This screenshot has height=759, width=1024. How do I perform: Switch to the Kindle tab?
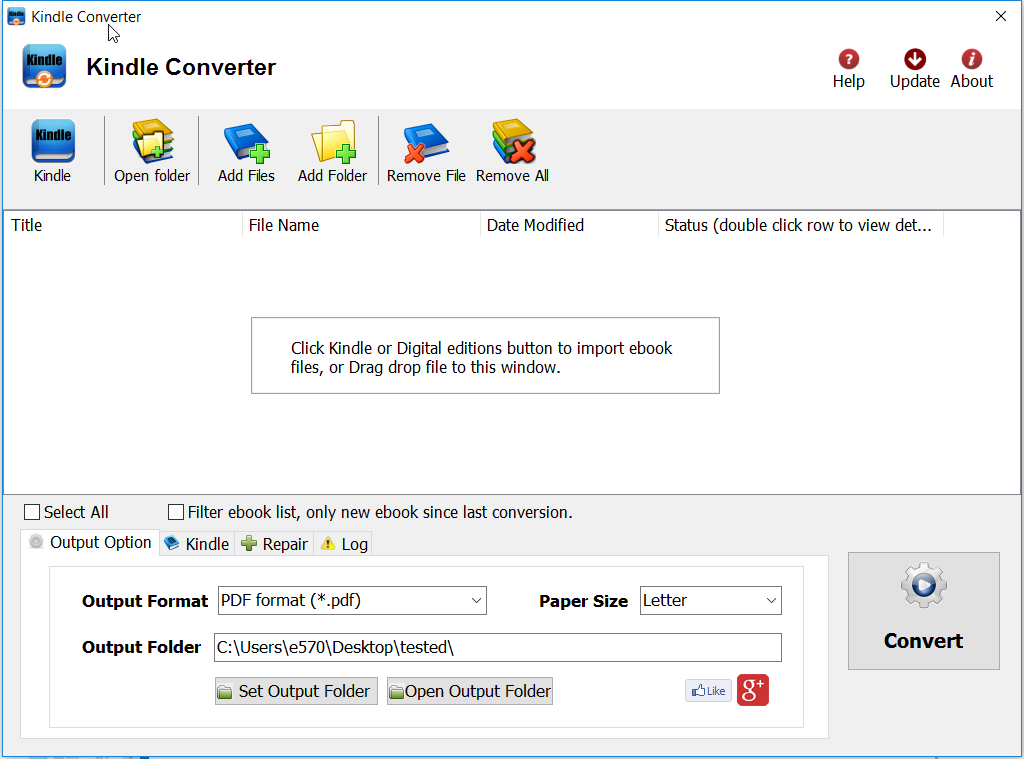tap(197, 544)
